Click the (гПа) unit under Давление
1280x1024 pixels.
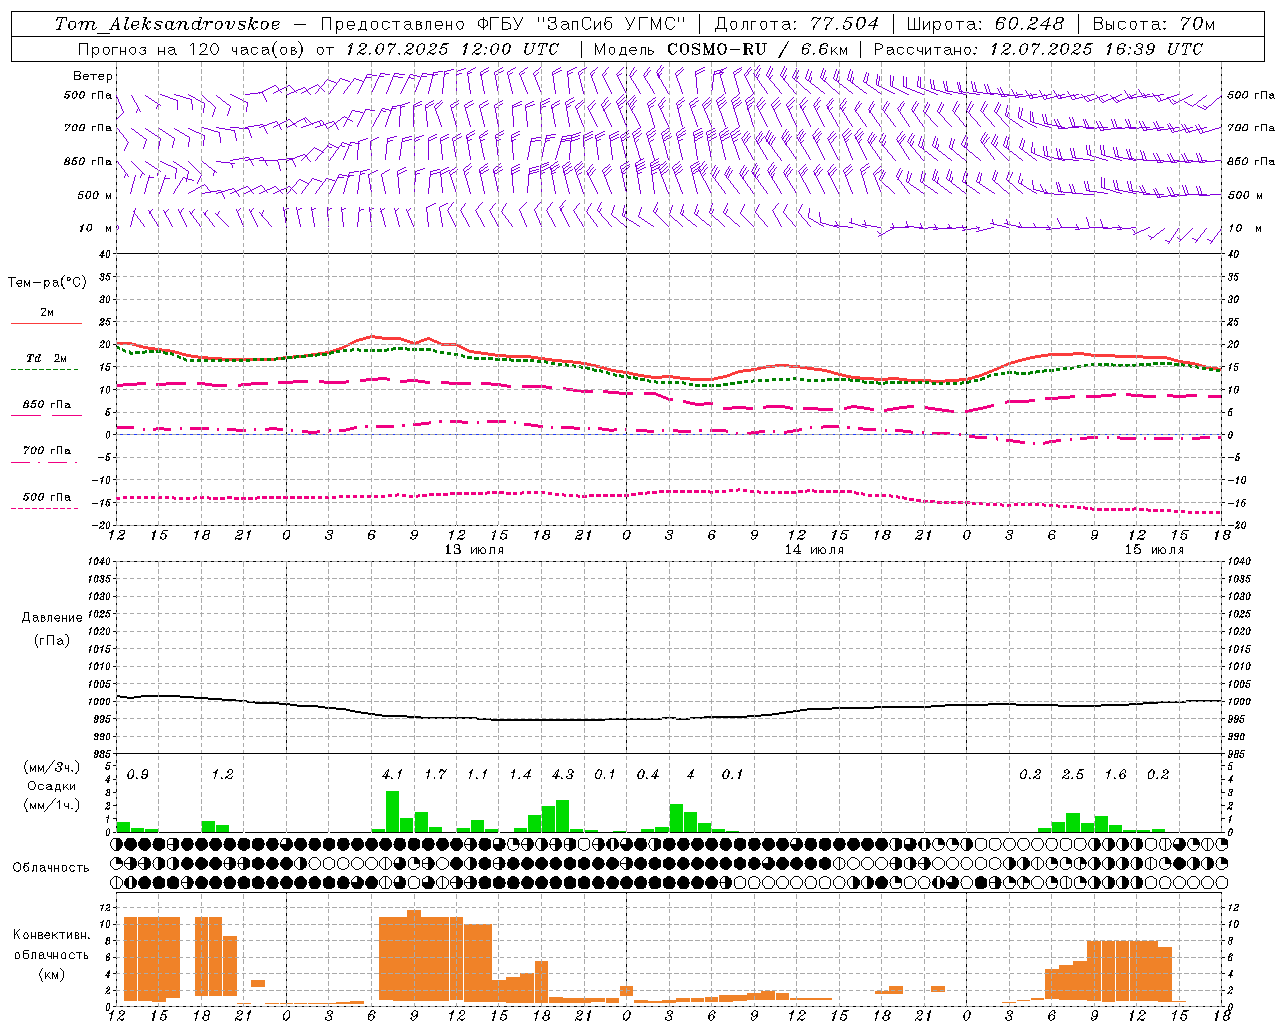tap(52, 640)
